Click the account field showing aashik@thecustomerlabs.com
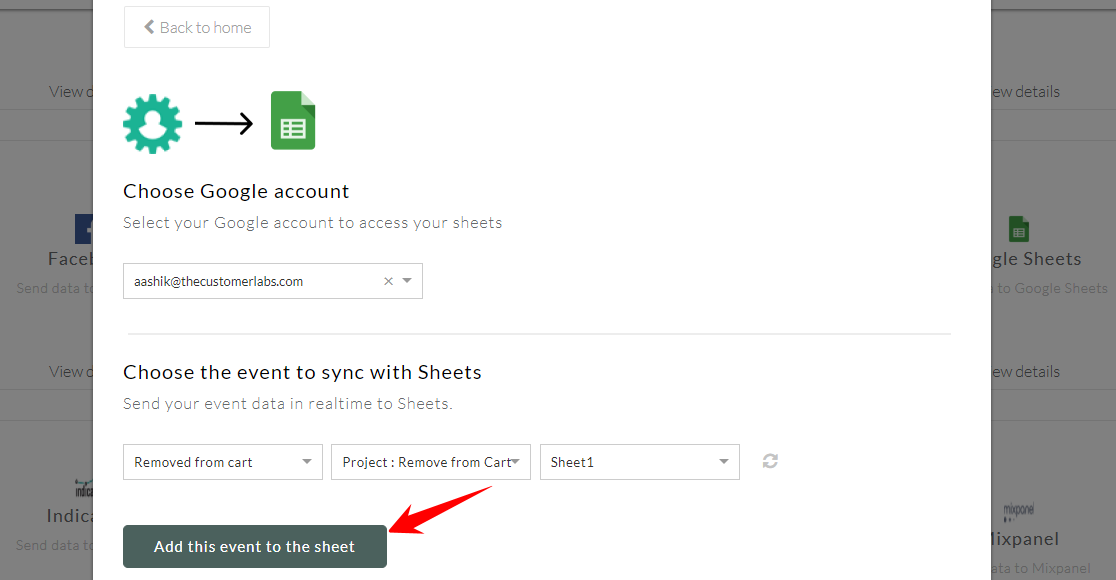This screenshot has height=580, width=1116. pos(273,281)
